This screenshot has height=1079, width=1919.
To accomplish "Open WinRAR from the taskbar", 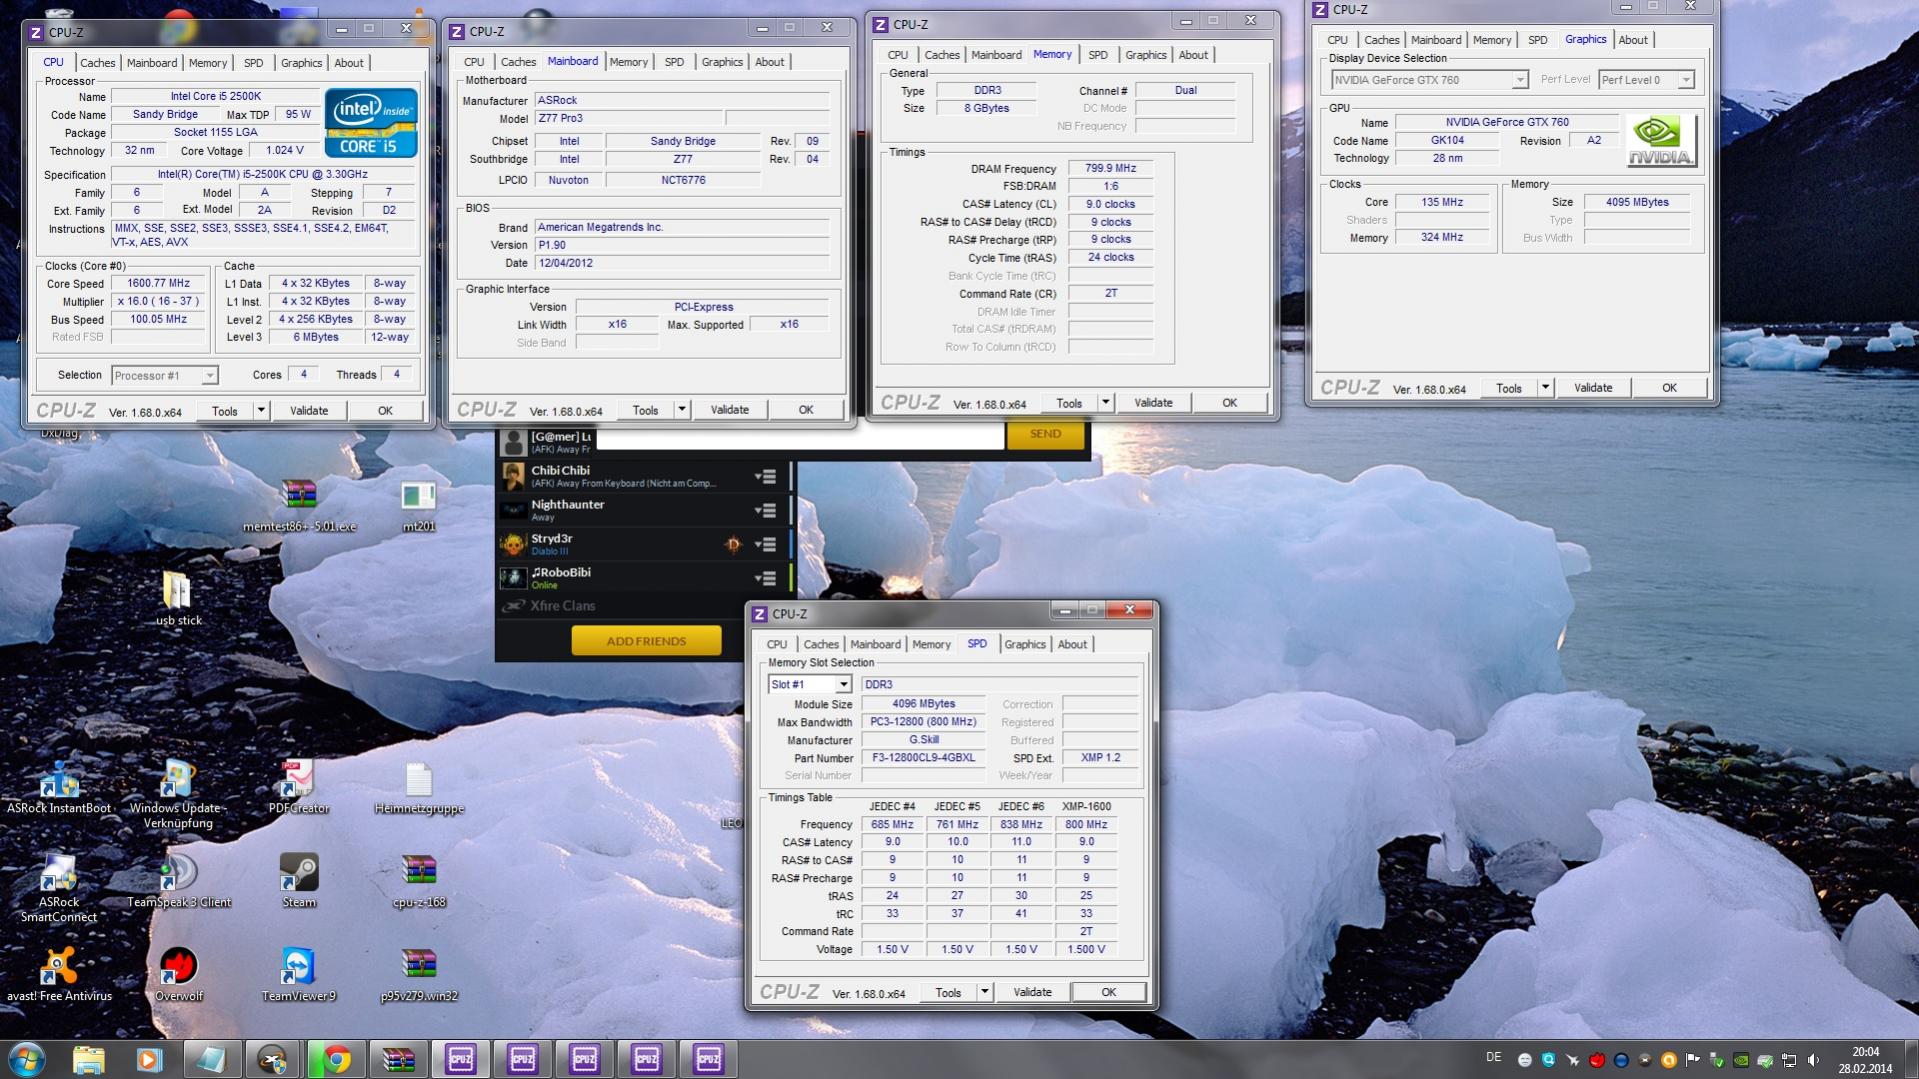I will pyautogui.click(x=398, y=1059).
